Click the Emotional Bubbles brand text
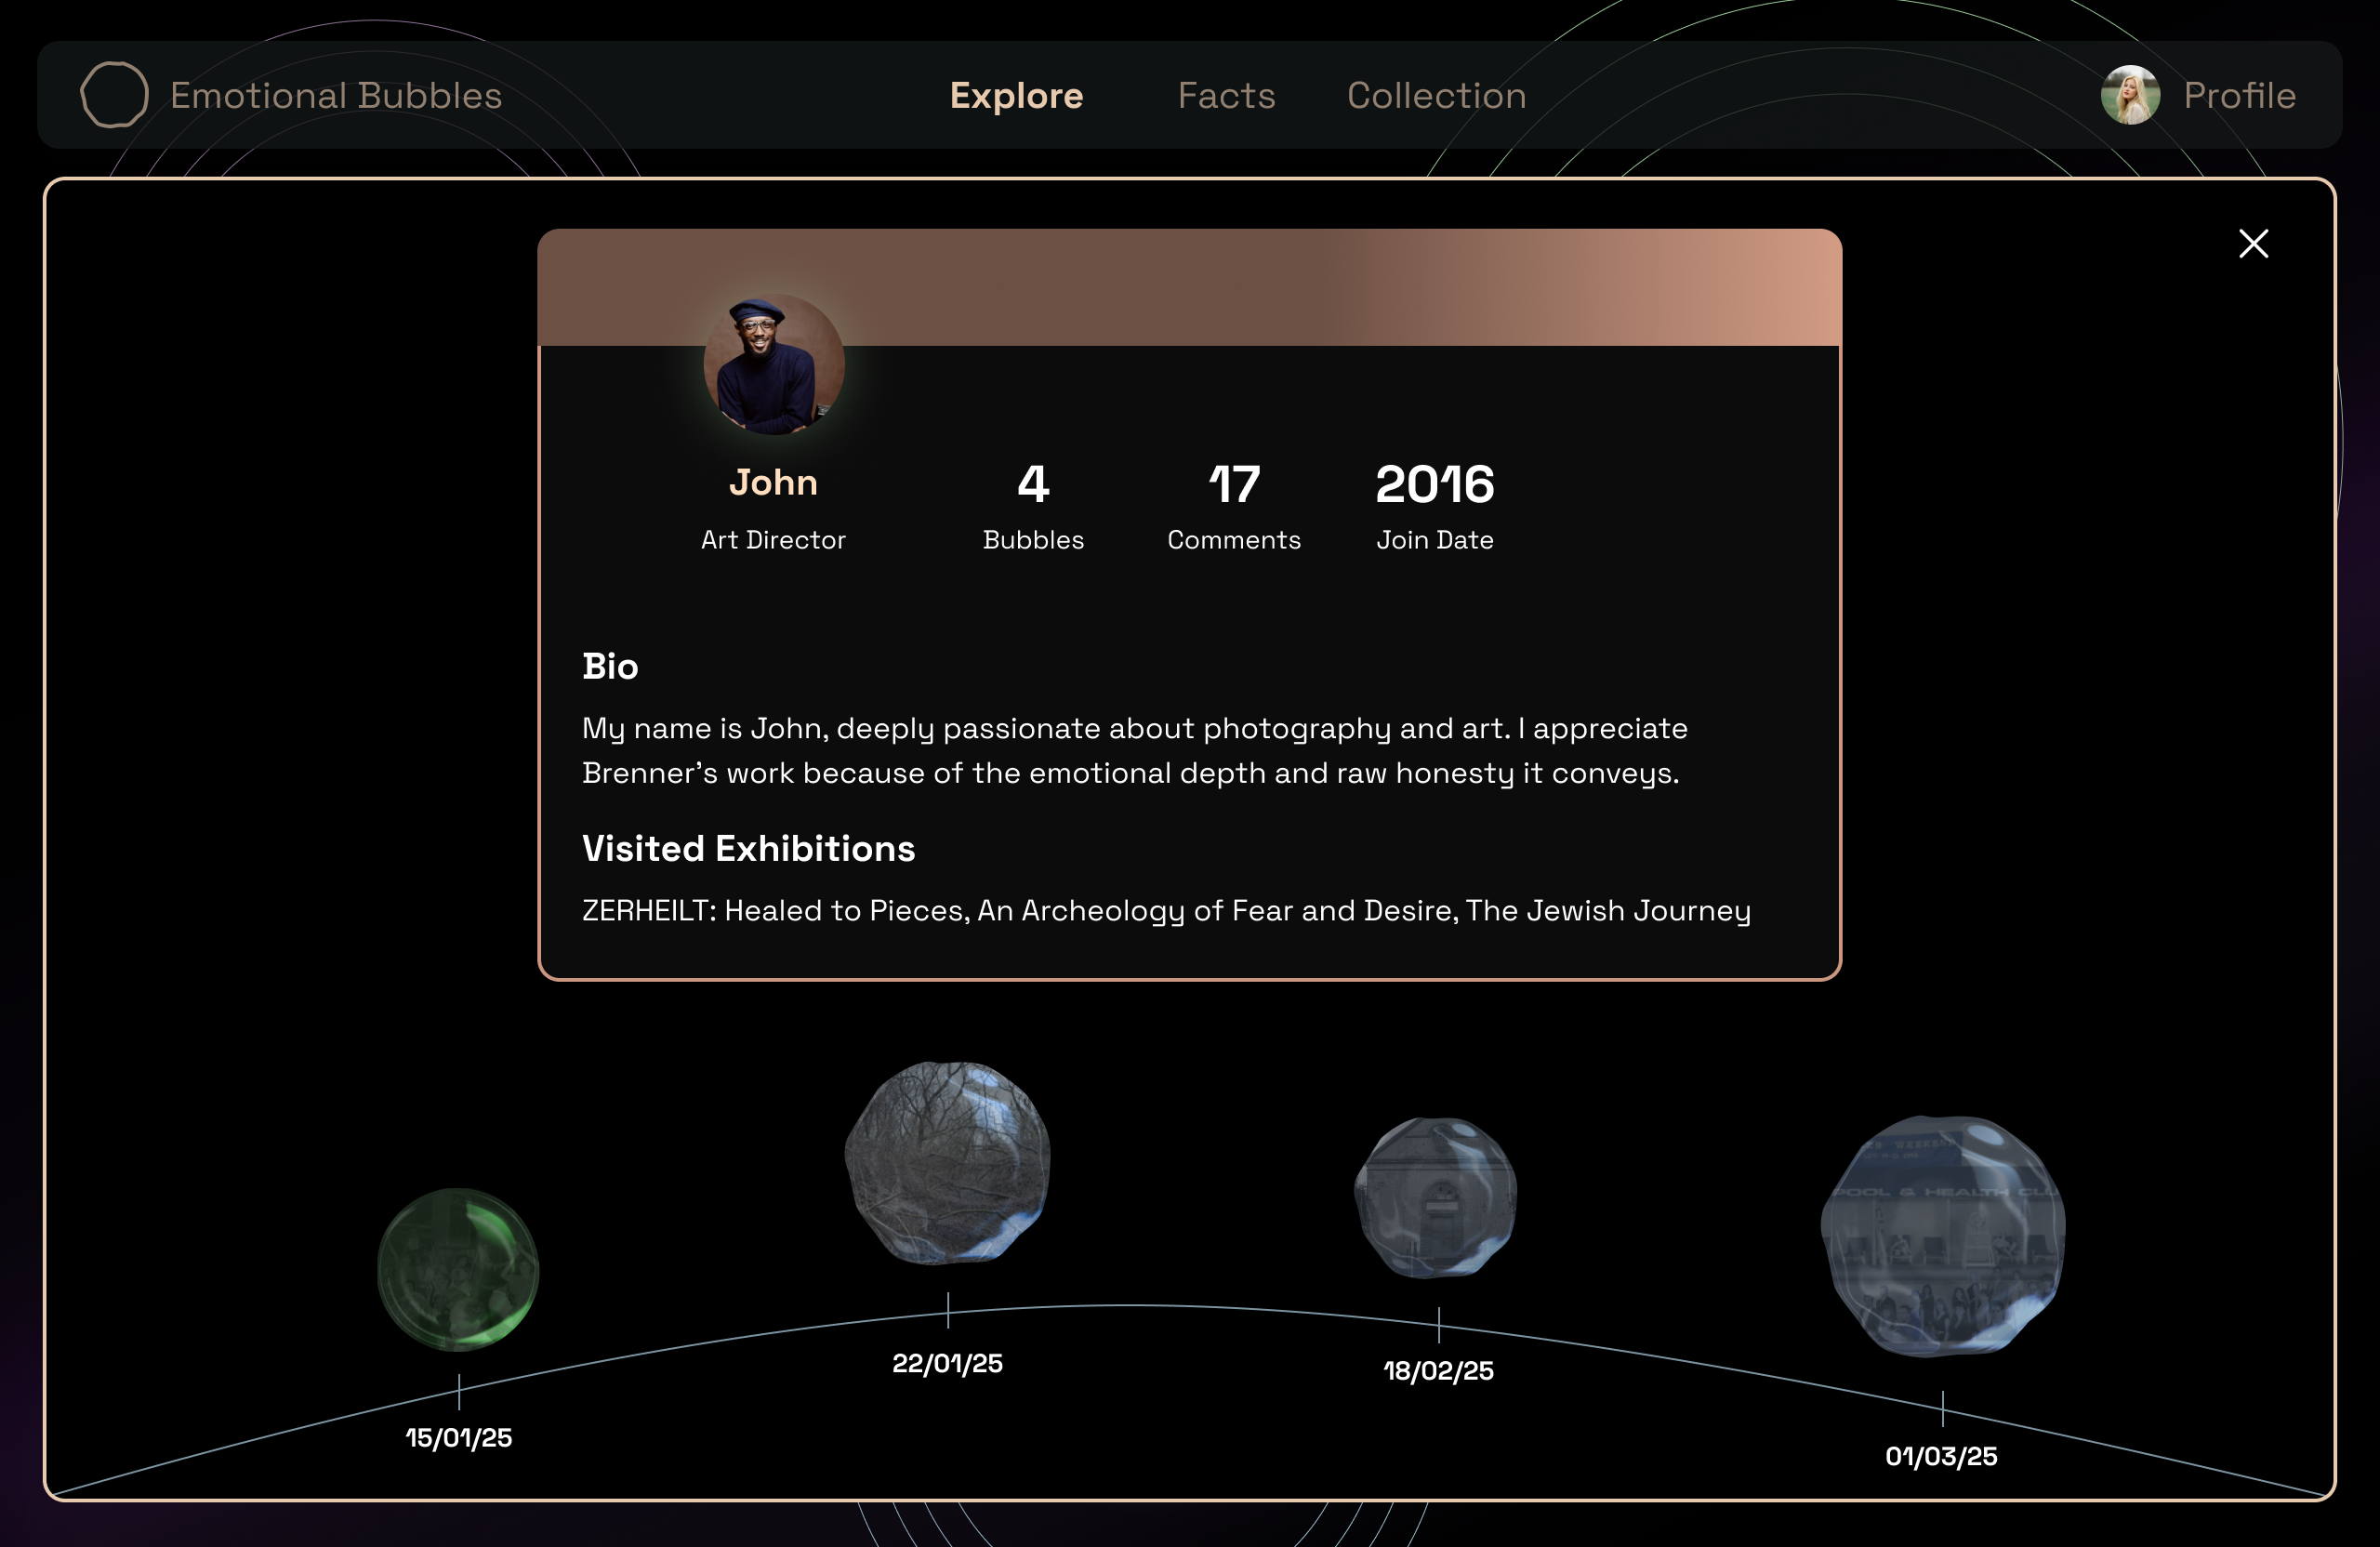2380x1547 pixels. click(336, 96)
